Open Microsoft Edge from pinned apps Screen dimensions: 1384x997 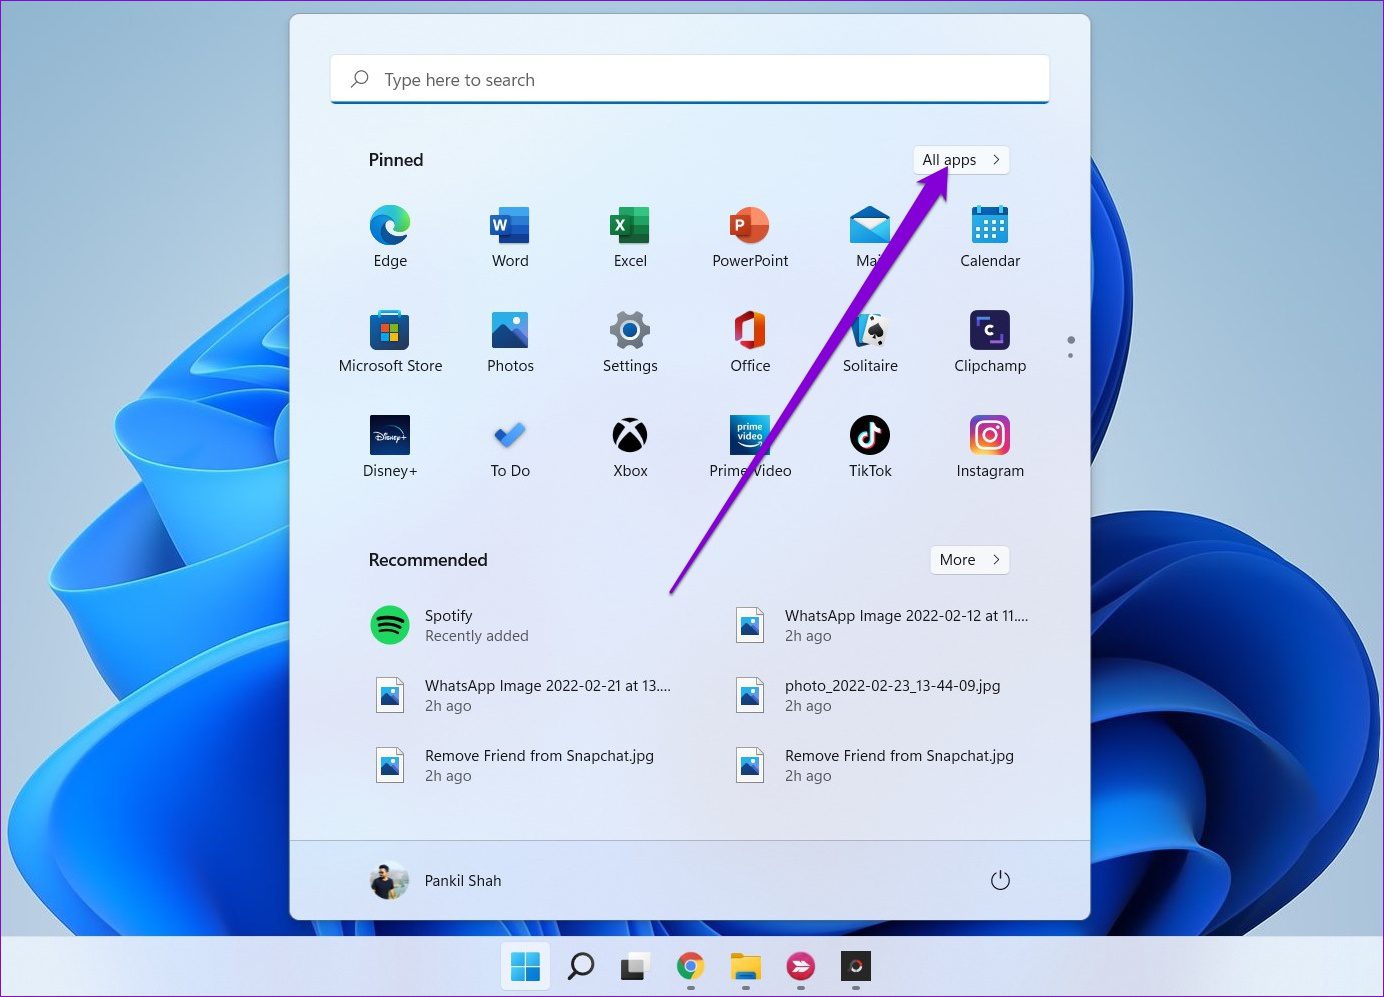tap(389, 235)
